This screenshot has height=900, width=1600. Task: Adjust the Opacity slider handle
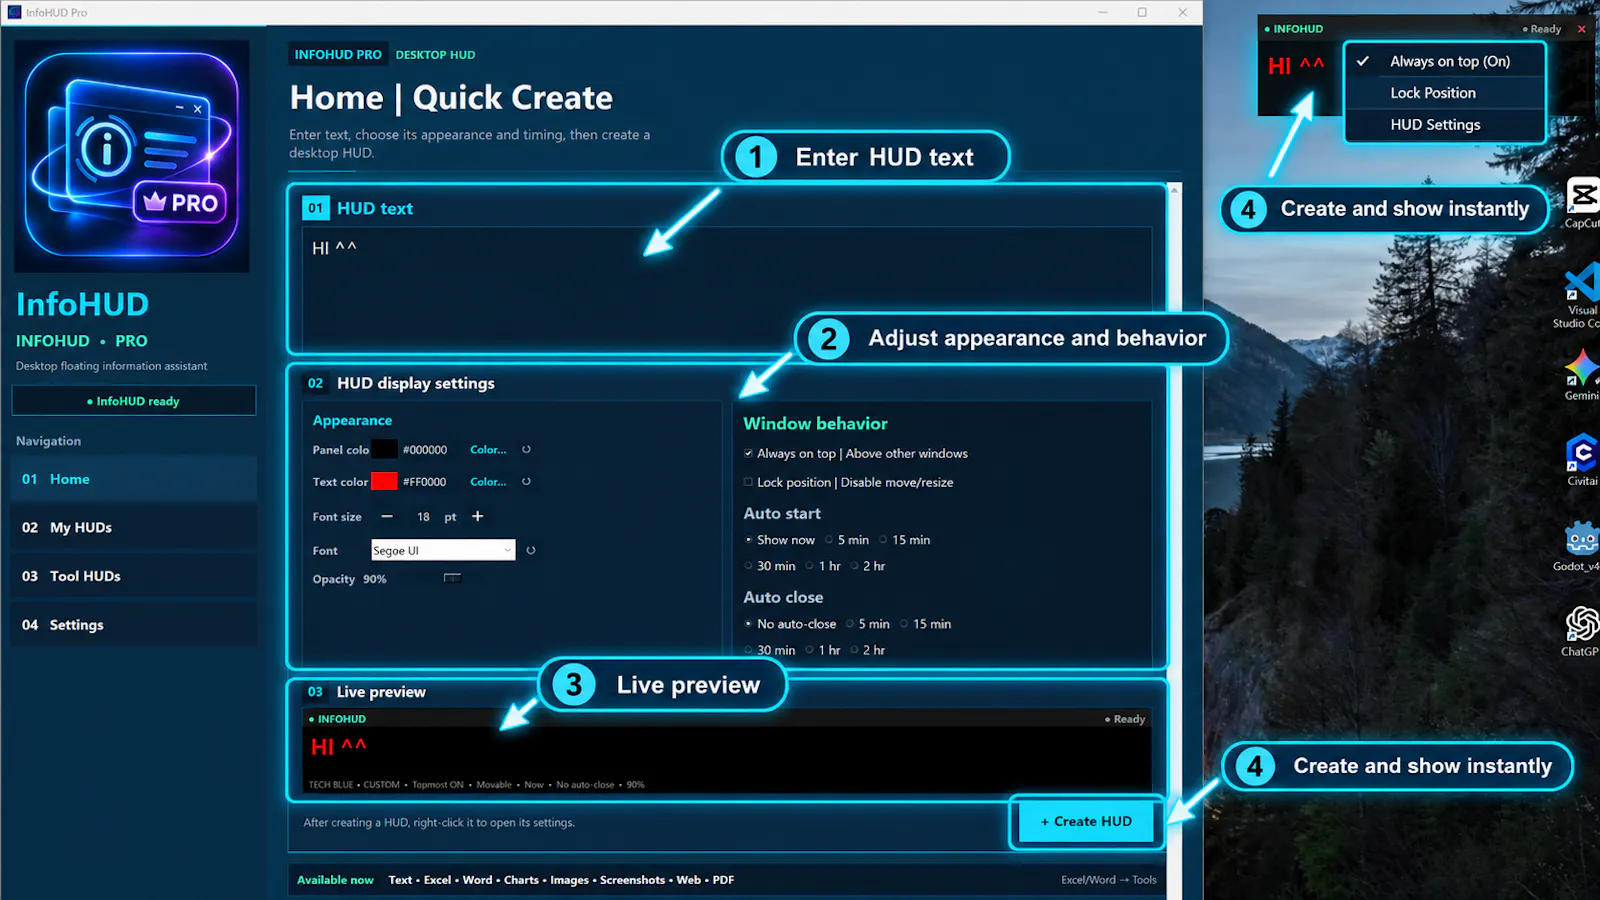[x=453, y=578]
